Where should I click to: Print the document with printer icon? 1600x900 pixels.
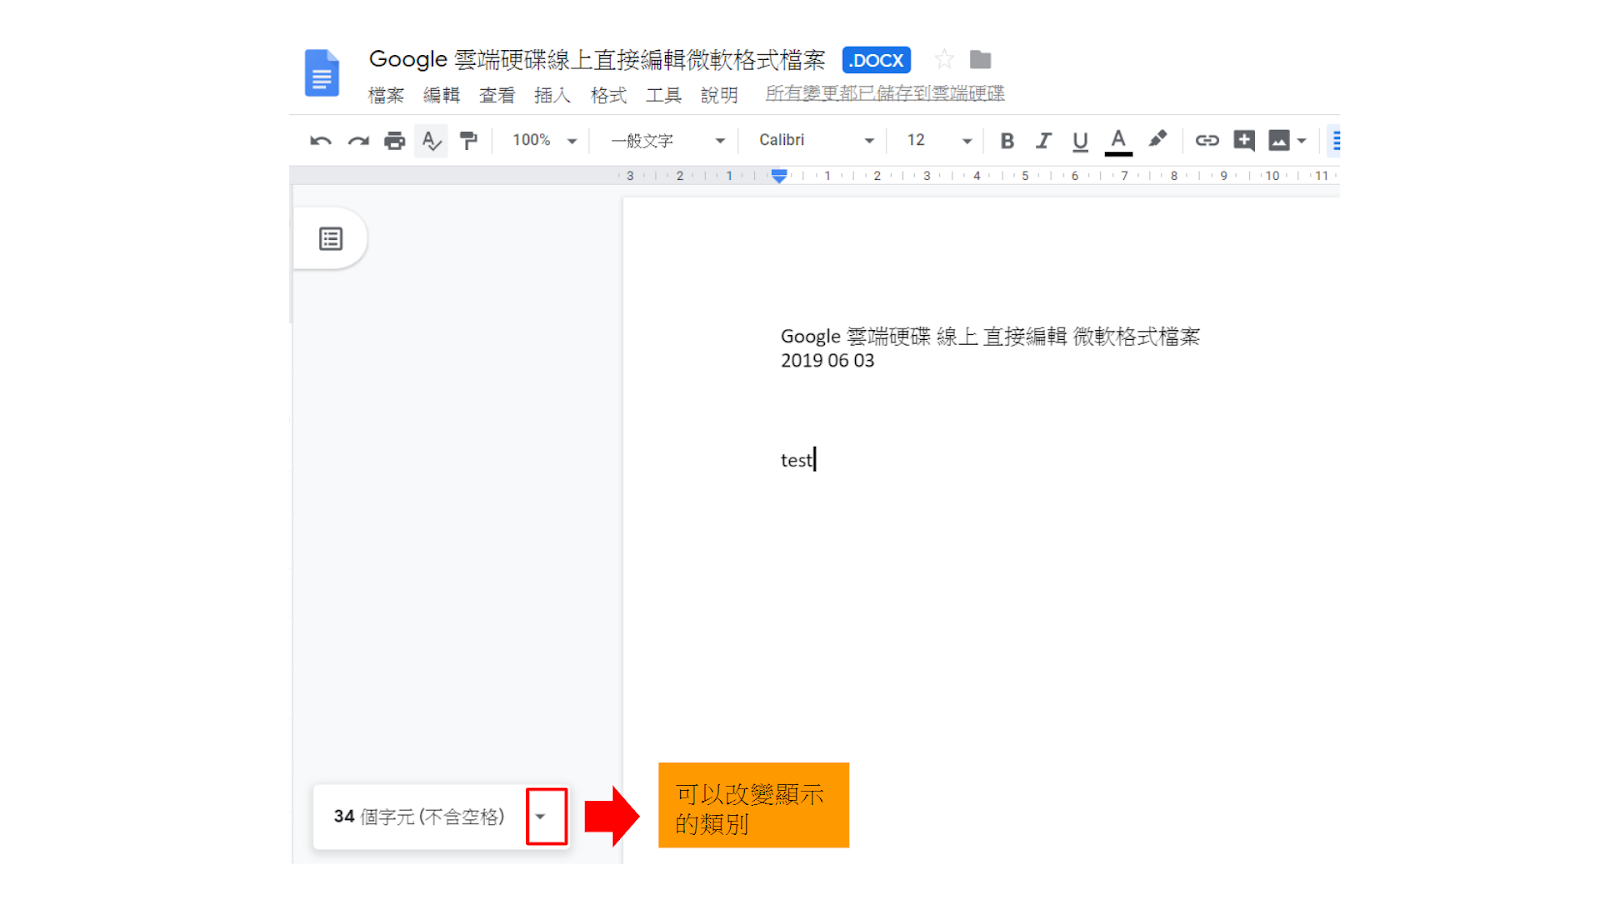click(395, 141)
